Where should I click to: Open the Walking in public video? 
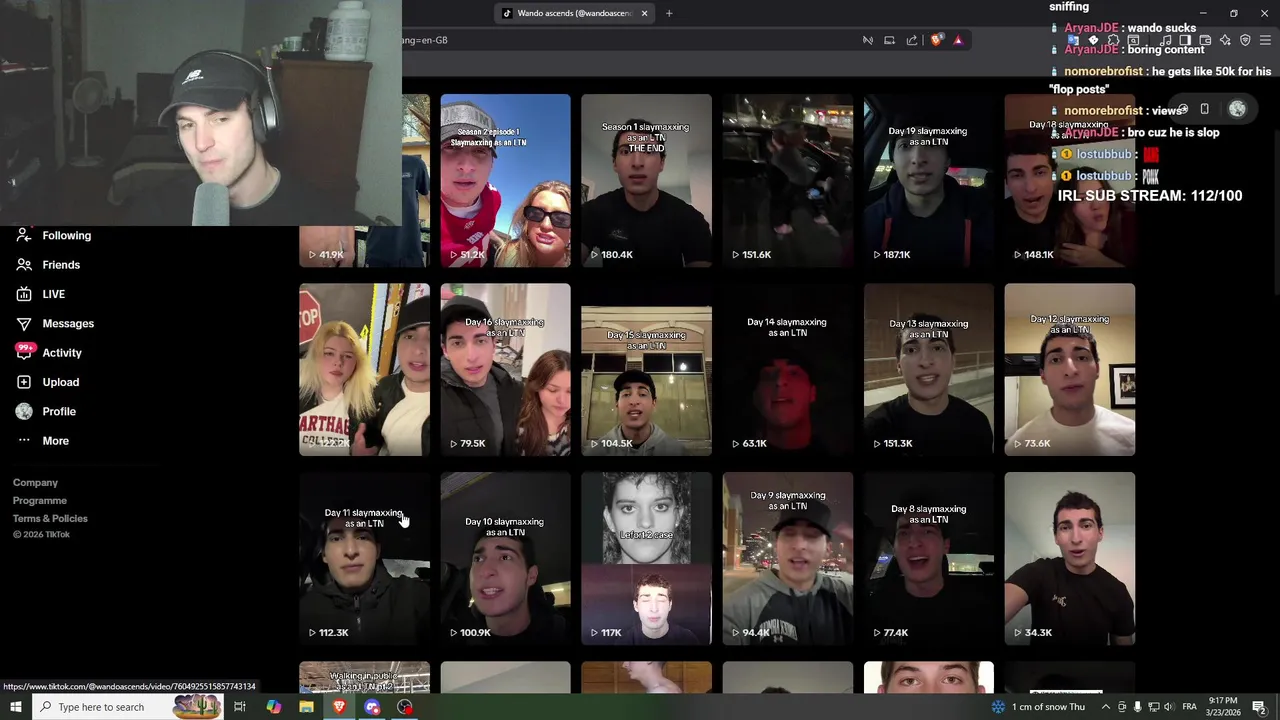pyautogui.click(x=365, y=677)
